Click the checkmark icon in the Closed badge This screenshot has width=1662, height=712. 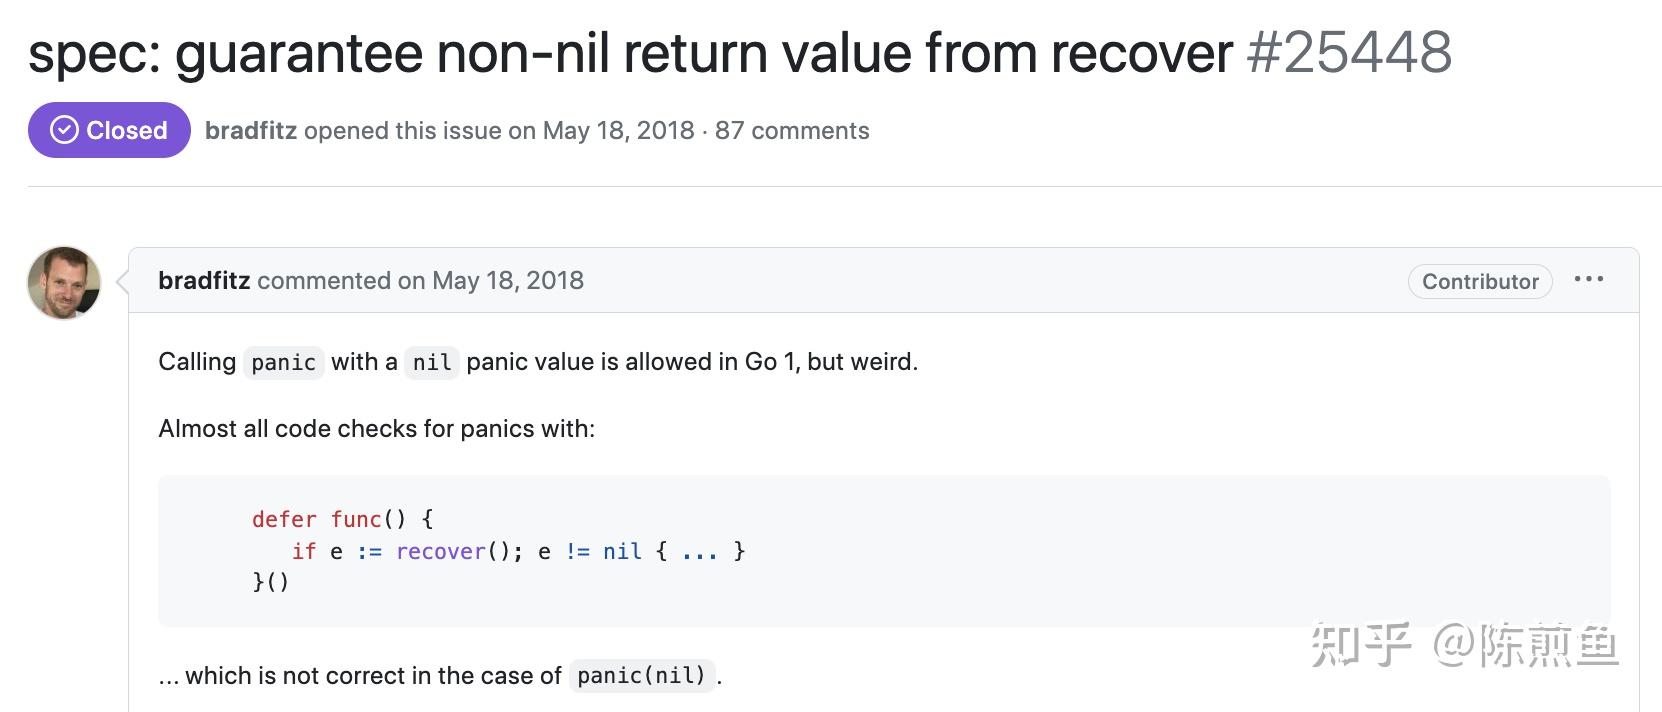(64, 130)
